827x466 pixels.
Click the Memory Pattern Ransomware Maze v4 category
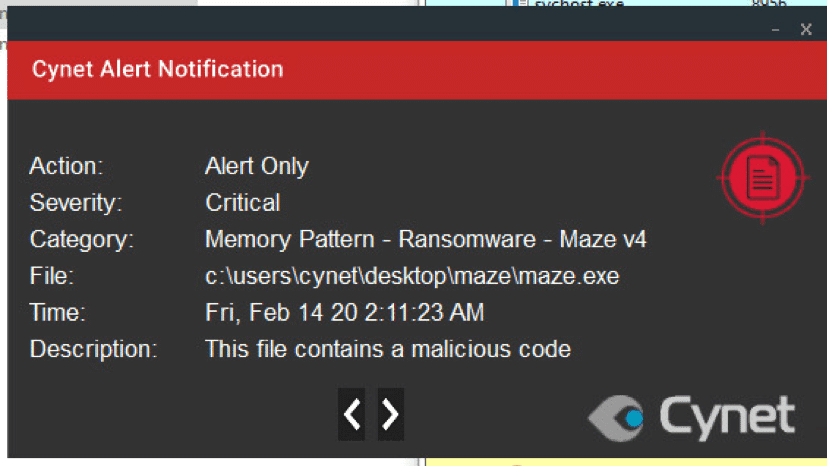pos(426,239)
